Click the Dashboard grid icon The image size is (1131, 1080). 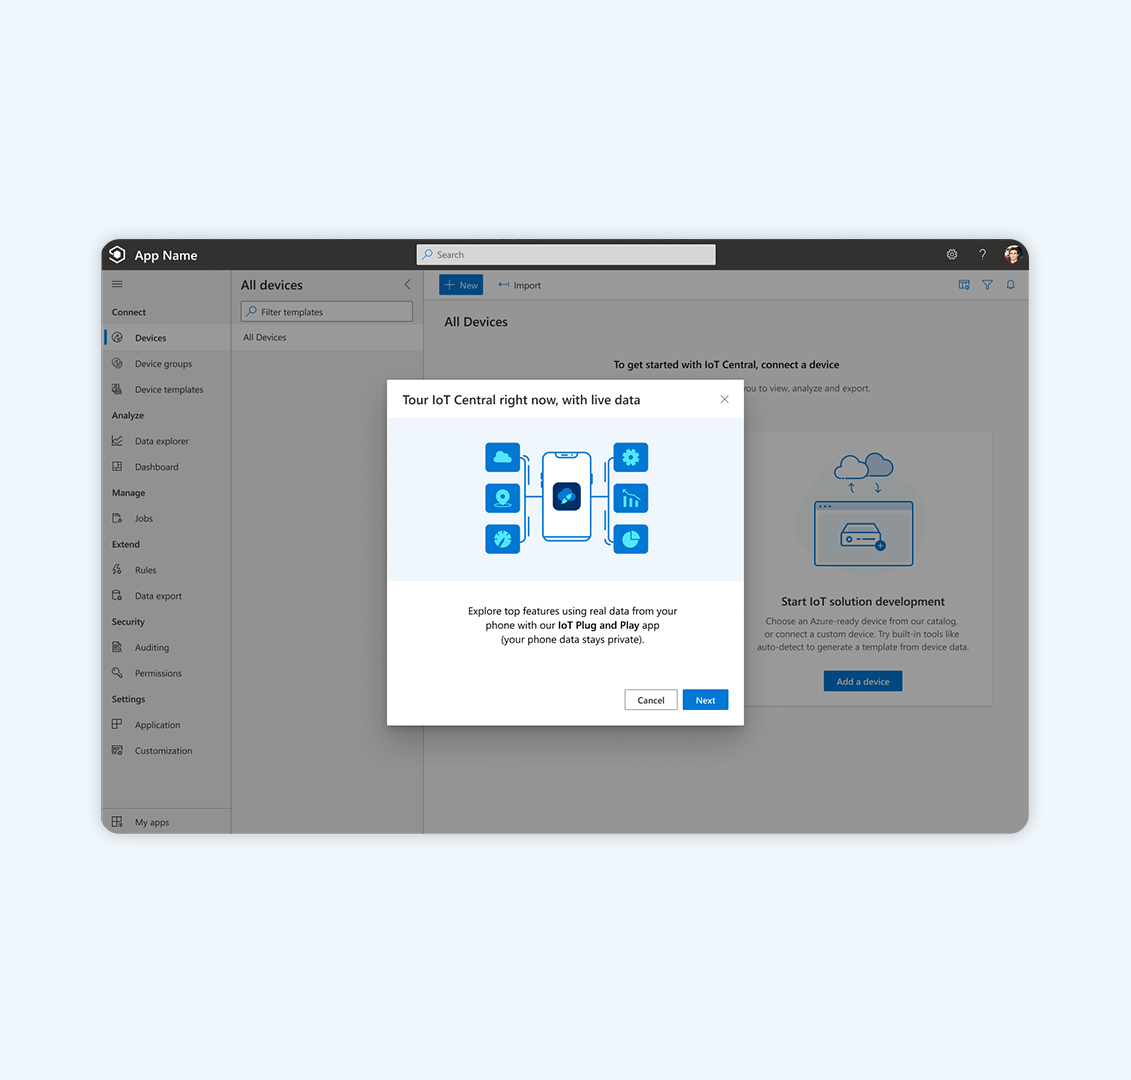(118, 467)
